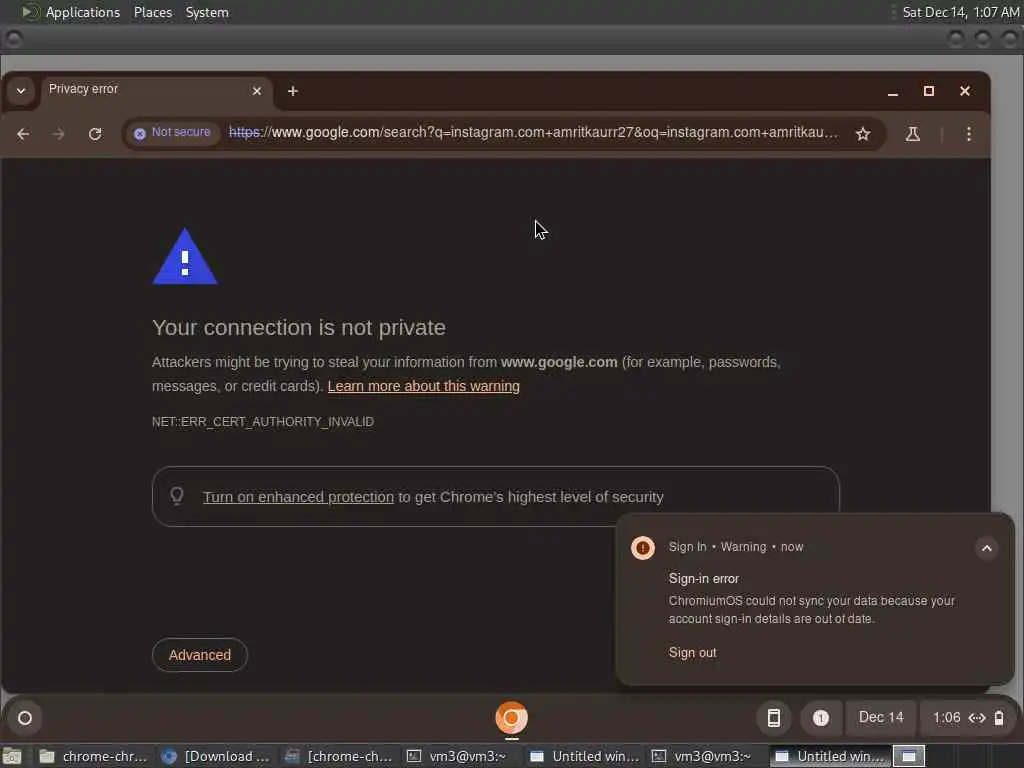Image resolution: width=1024 pixels, height=768 pixels.
Task: Click the show desktop icon in bottom panel
Action: pos(12,757)
